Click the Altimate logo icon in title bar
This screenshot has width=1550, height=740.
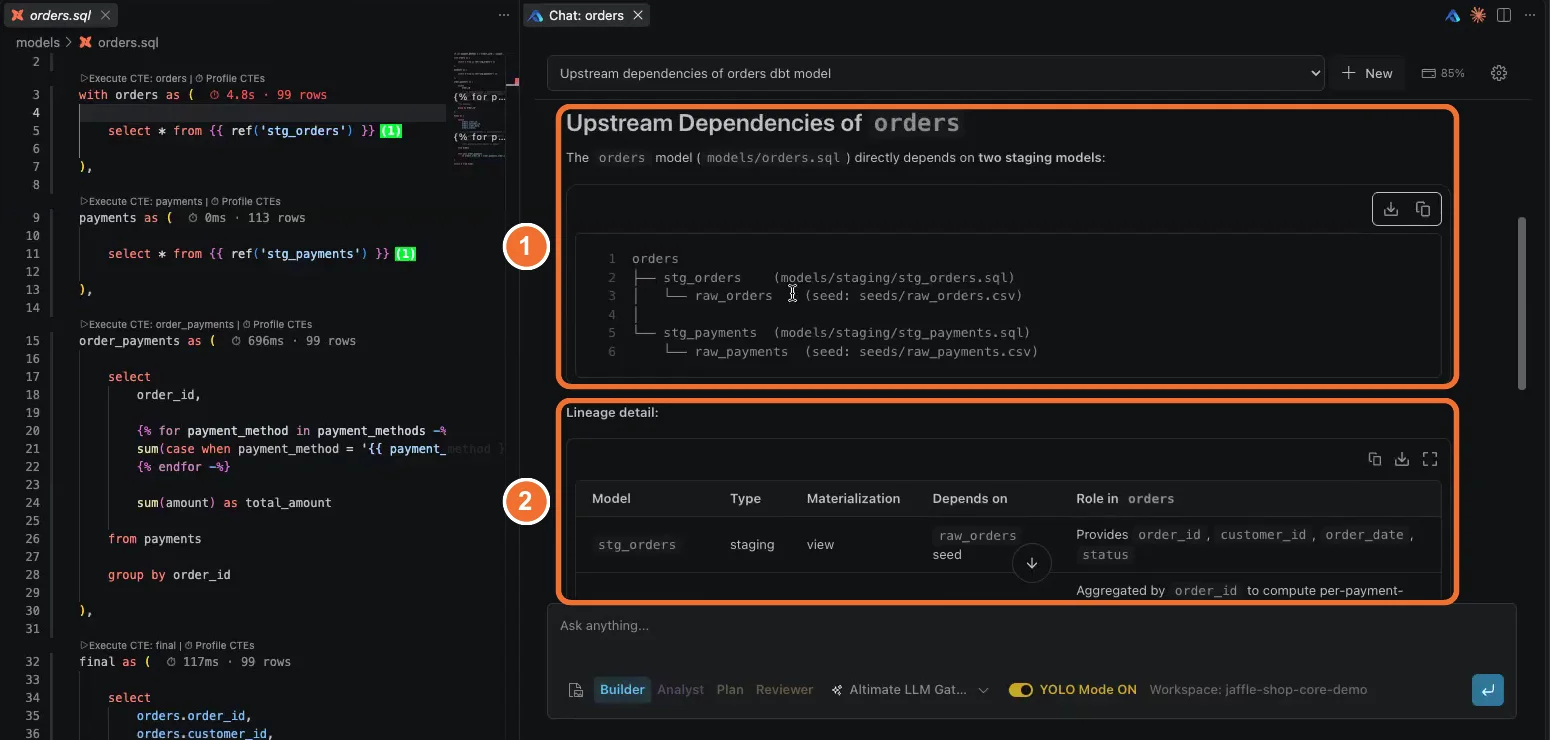[x=1454, y=15]
